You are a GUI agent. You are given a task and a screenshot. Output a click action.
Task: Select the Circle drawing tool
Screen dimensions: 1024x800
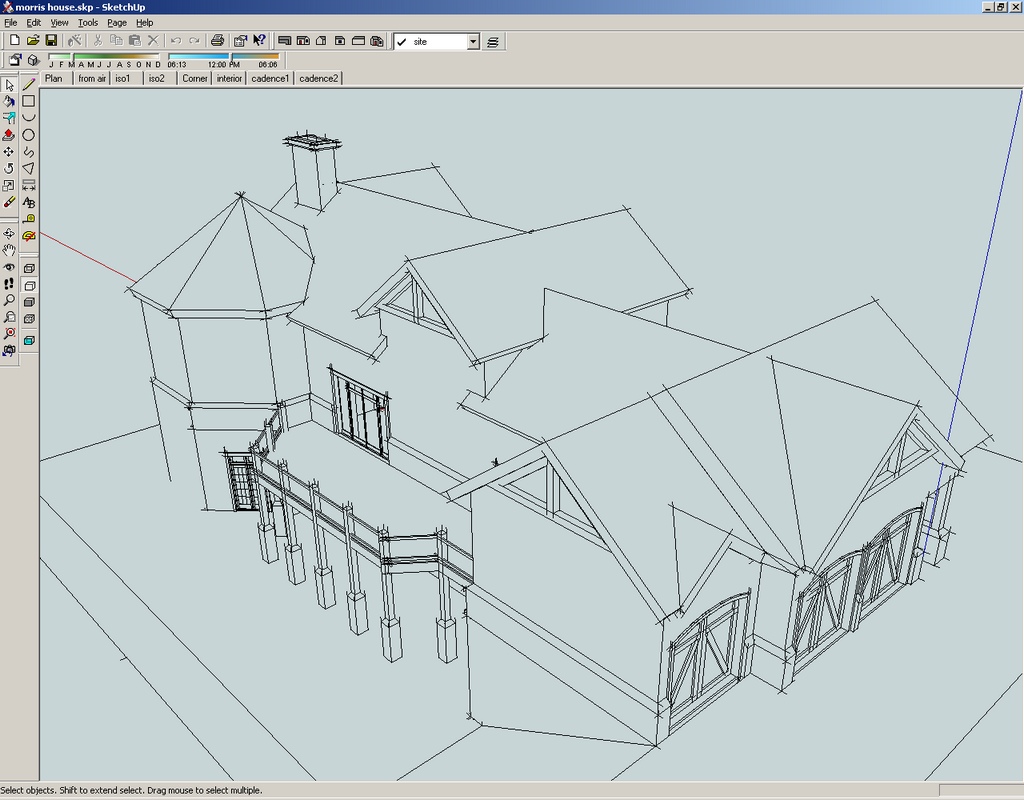[x=29, y=135]
